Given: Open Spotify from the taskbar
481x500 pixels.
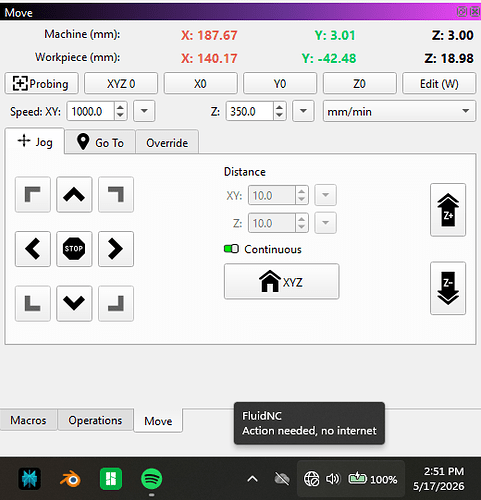Looking at the screenshot, I should point(152,479).
